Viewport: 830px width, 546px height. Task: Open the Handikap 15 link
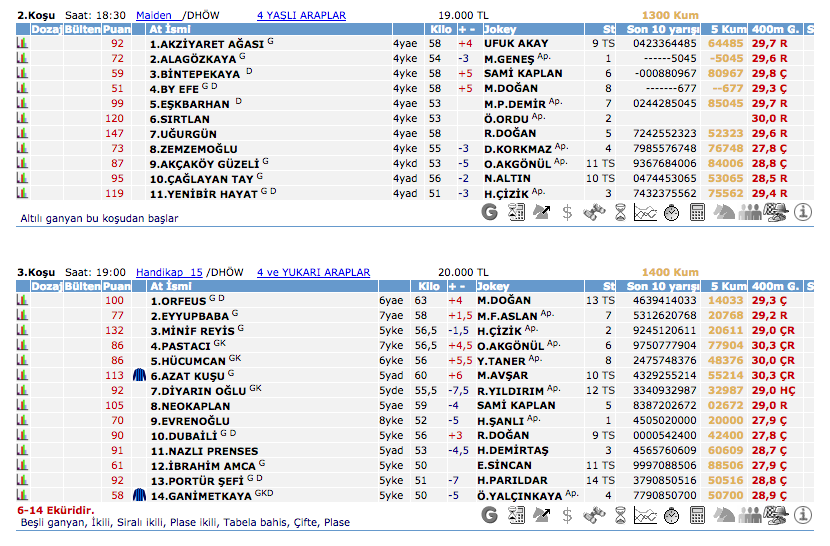coord(169,272)
